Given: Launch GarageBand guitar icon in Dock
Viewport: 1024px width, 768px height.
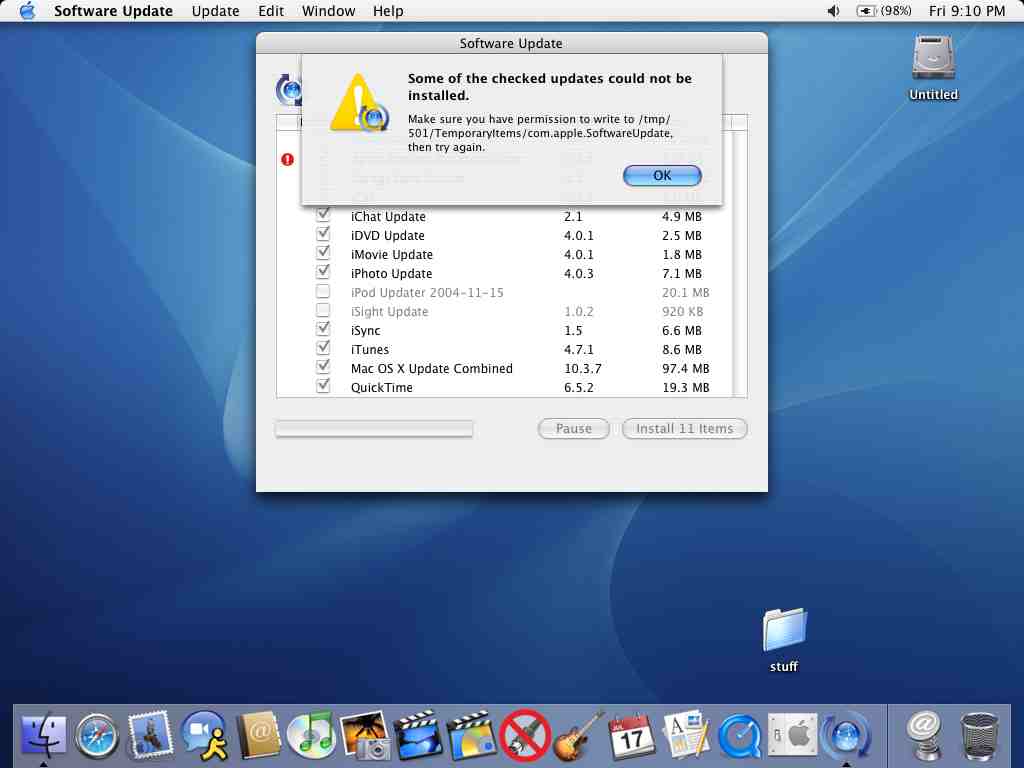Looking at the screenshot, I should [x=579, y=737].
